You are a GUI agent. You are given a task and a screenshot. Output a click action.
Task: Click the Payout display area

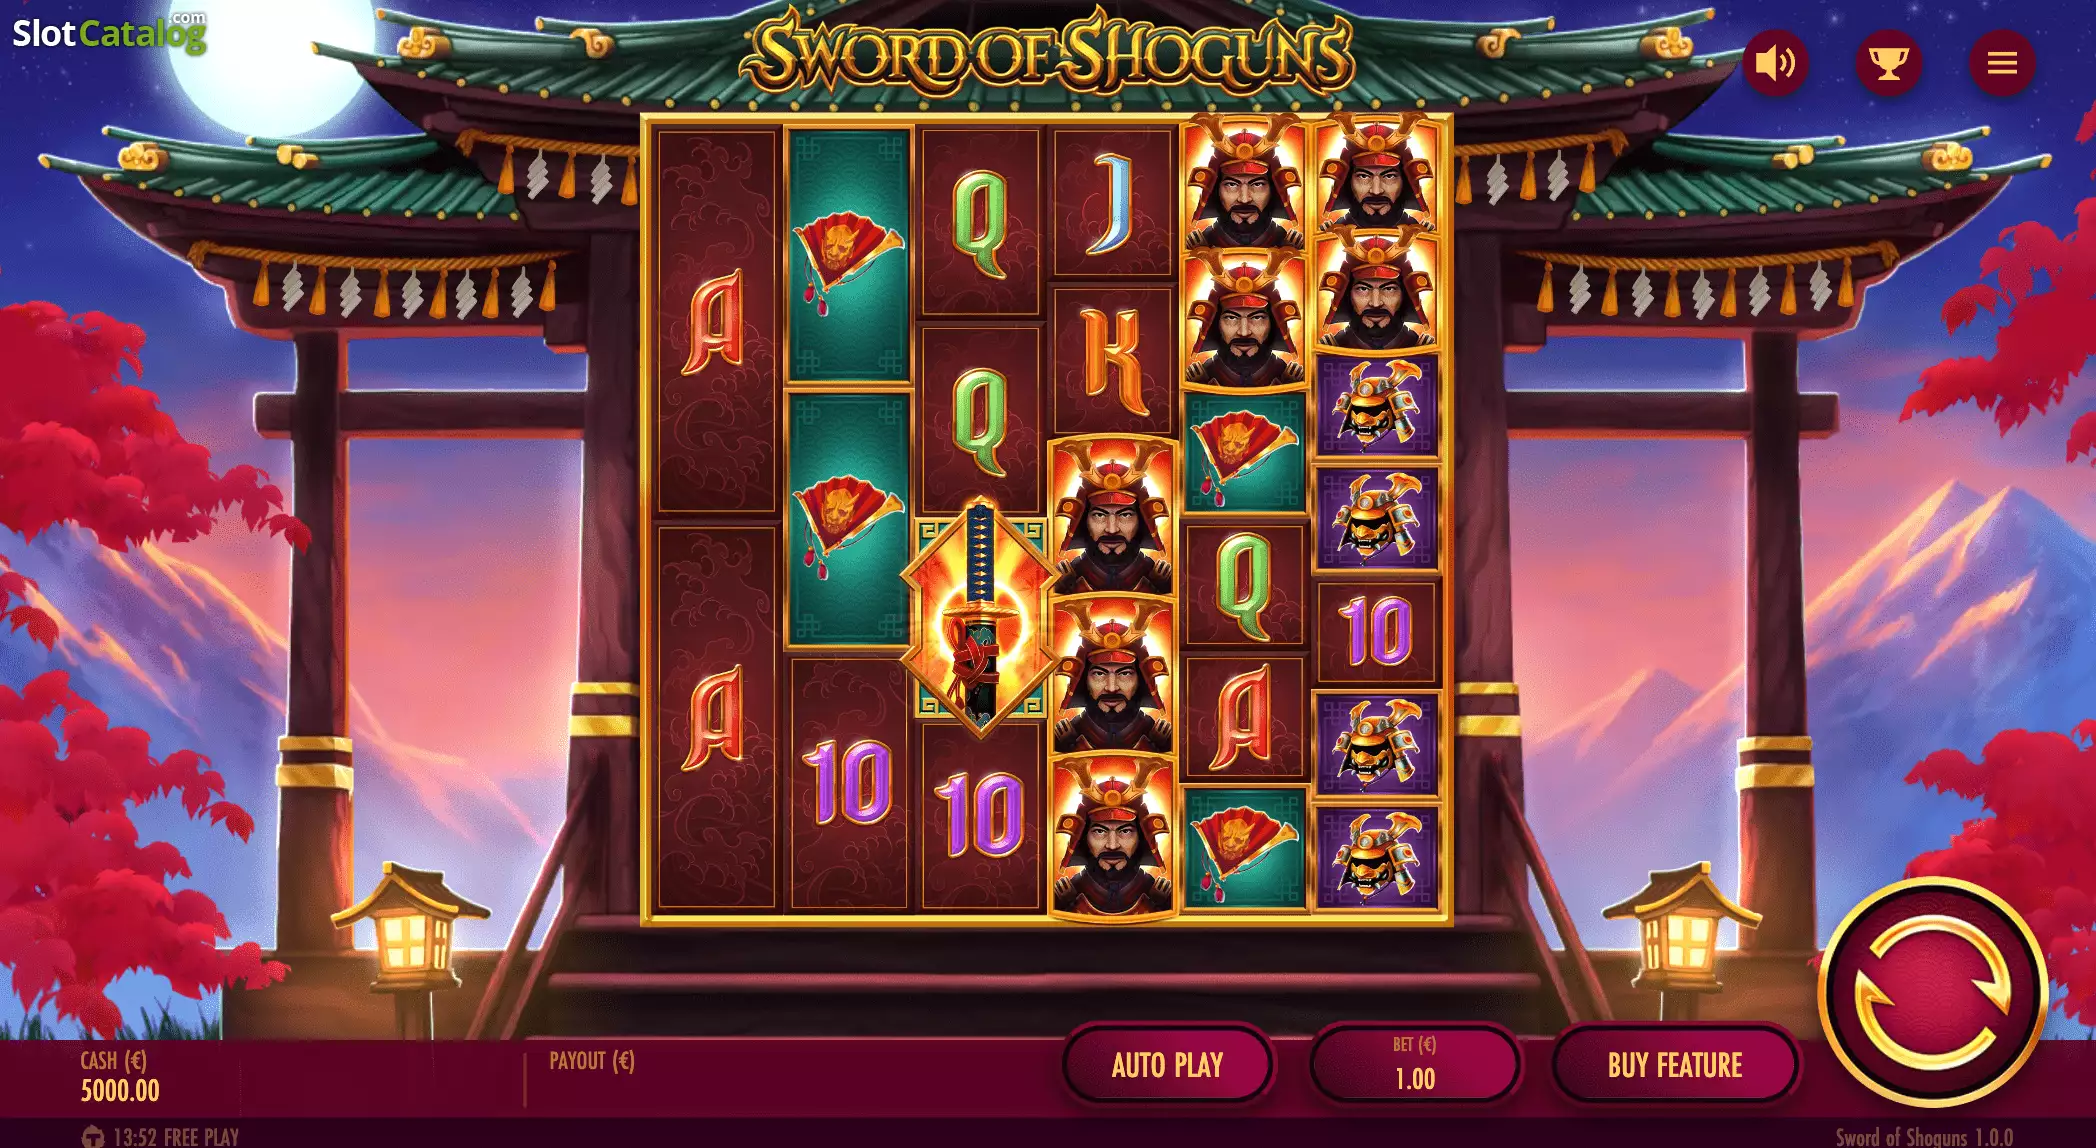(592, 1061)
